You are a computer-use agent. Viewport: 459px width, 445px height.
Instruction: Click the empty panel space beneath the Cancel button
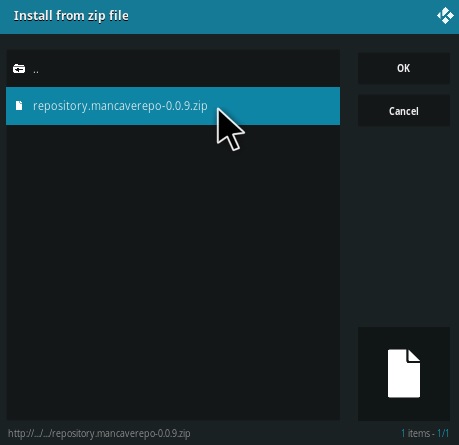pos(404,227)
